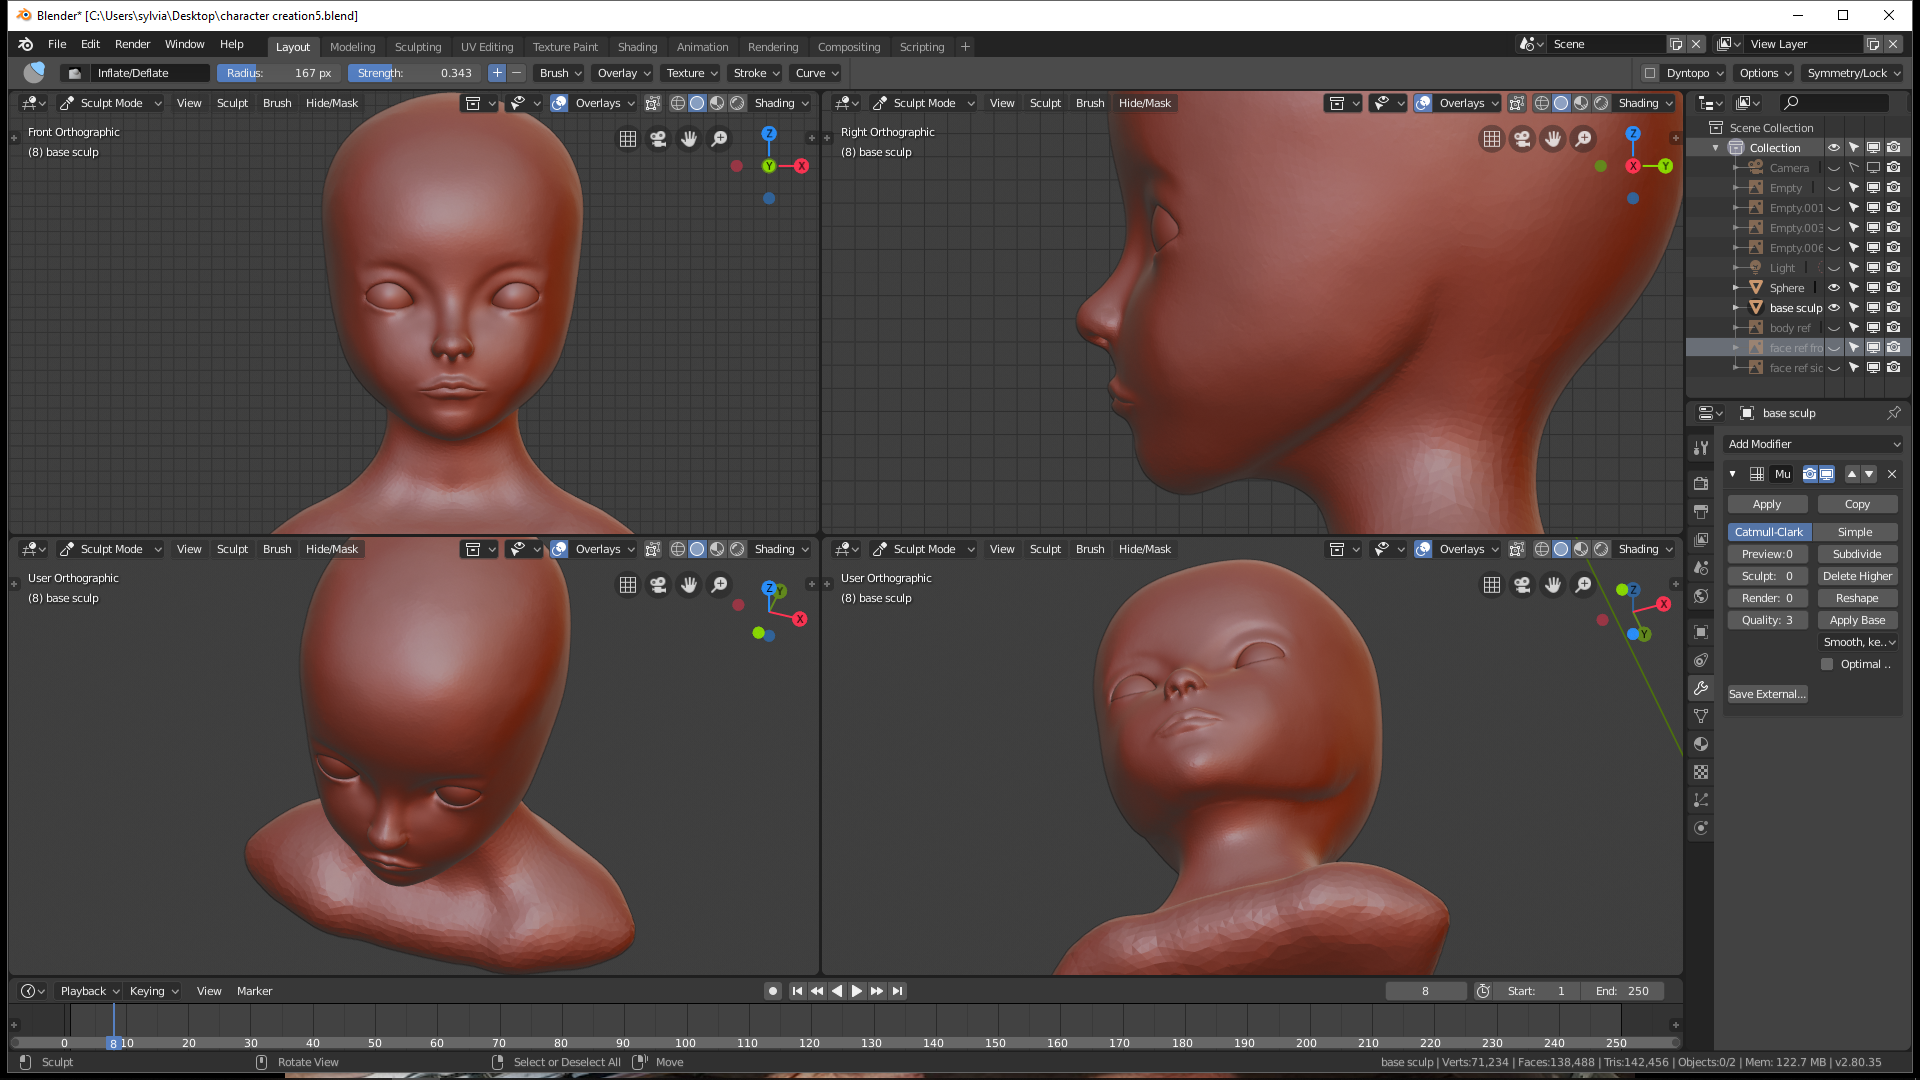Click the Subdivide button

[x=1857, y=554]
